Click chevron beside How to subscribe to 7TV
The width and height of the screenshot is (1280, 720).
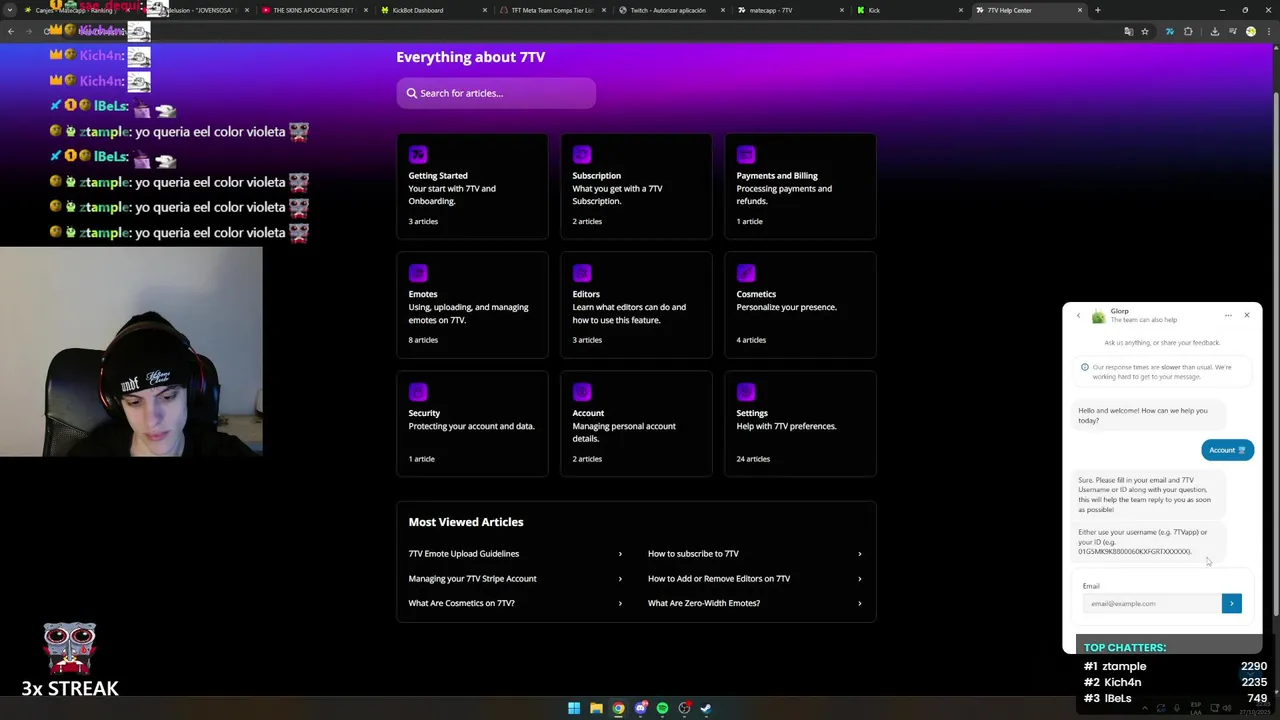[860, 554]
